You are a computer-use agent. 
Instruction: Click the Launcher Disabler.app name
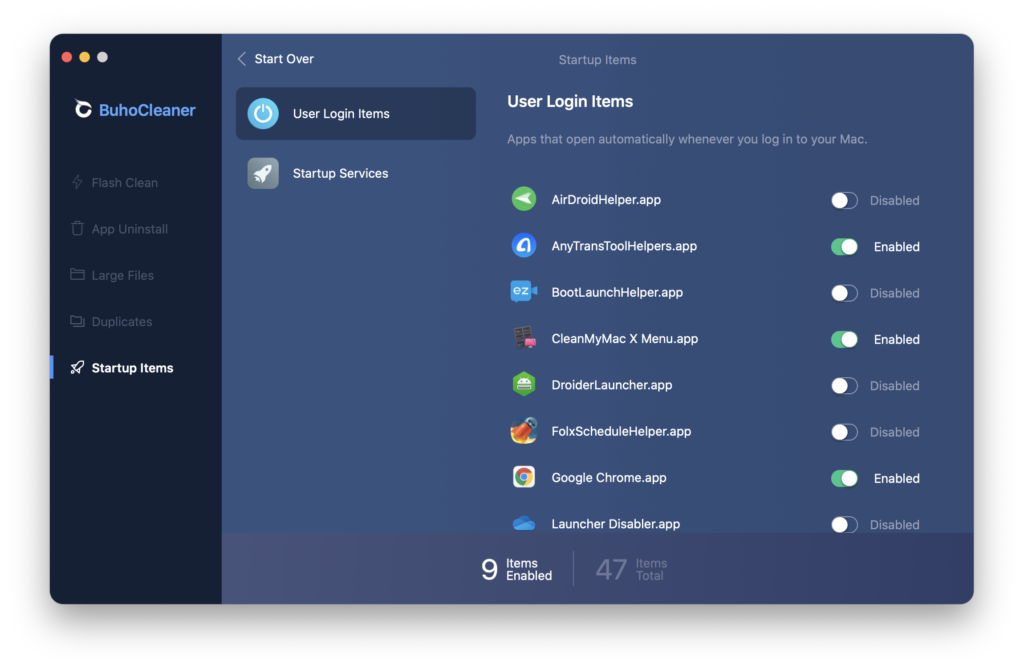click(615, 524)
